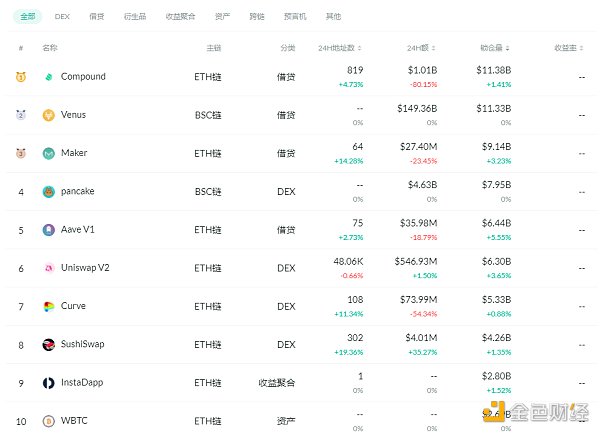Screen dimensions: 600x433
Task: Click Curve's $73.99M 24H amount
Action: point(419,300)
